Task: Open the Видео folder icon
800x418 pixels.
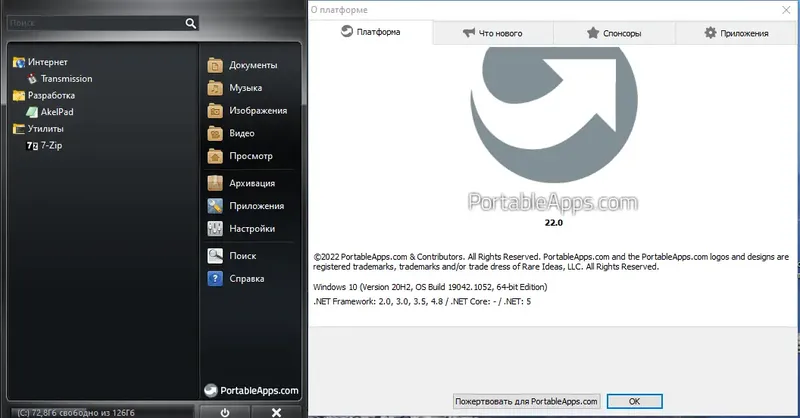Action: [215, 133]
